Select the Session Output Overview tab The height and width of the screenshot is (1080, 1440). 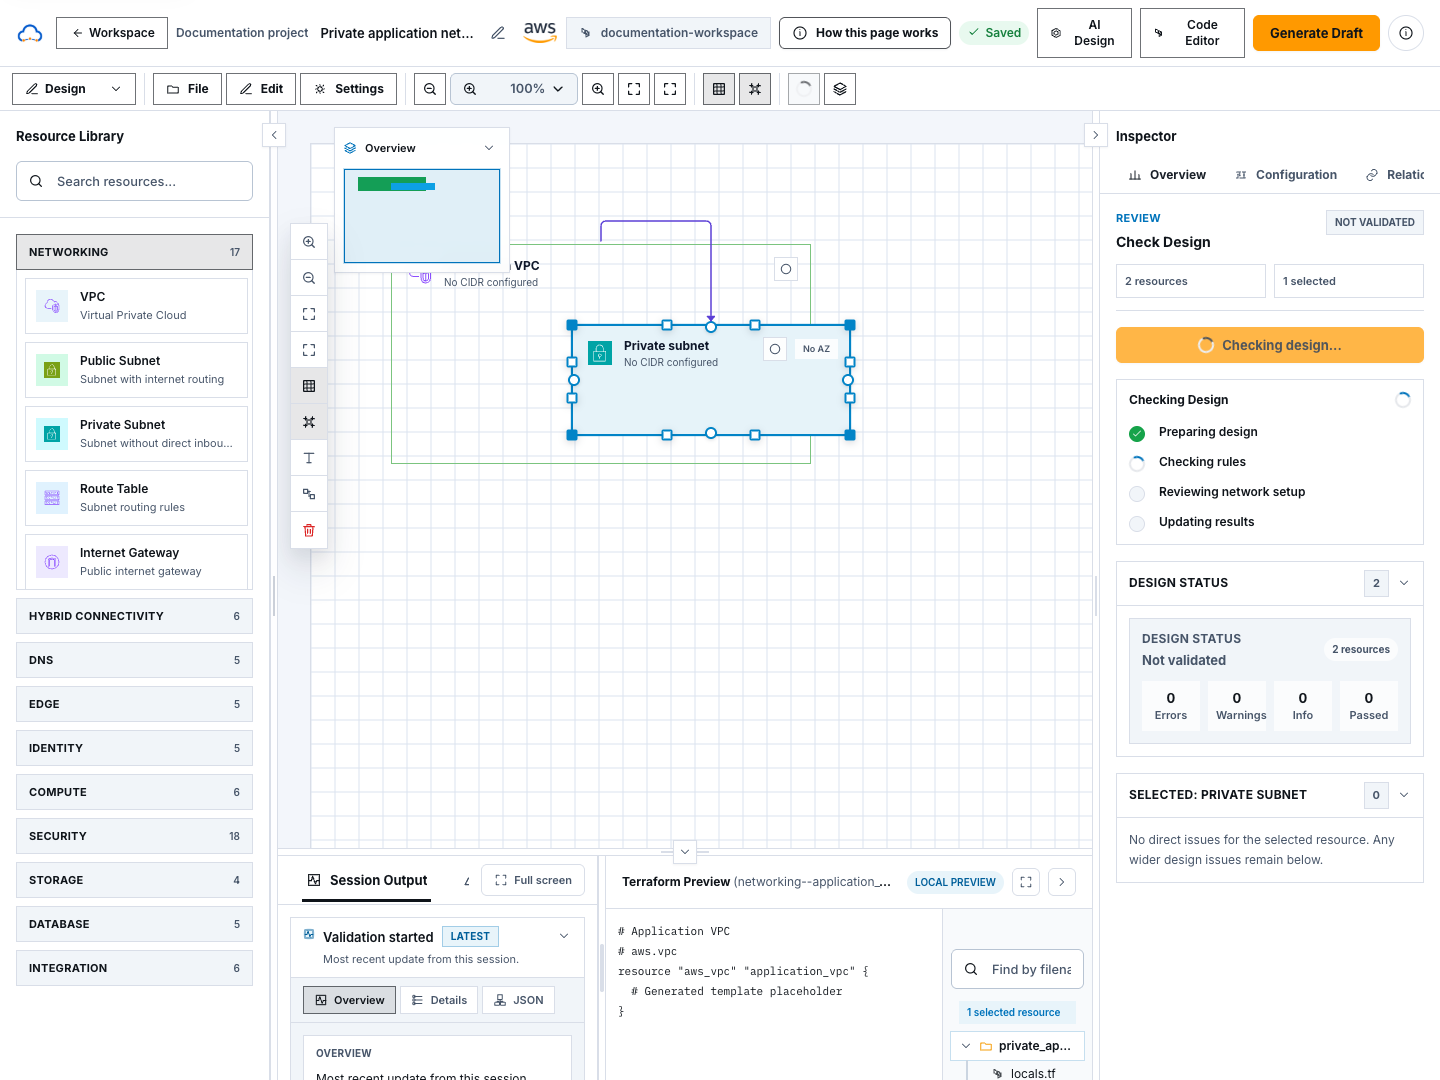coord(349,1000)
